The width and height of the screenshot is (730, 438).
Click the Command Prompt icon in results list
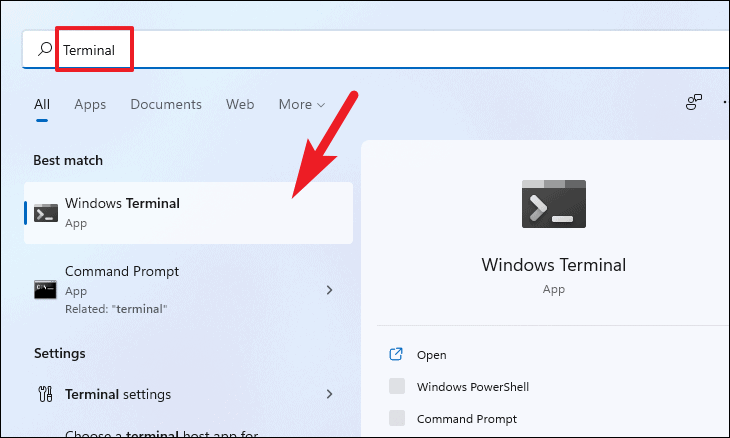(45, 290)
